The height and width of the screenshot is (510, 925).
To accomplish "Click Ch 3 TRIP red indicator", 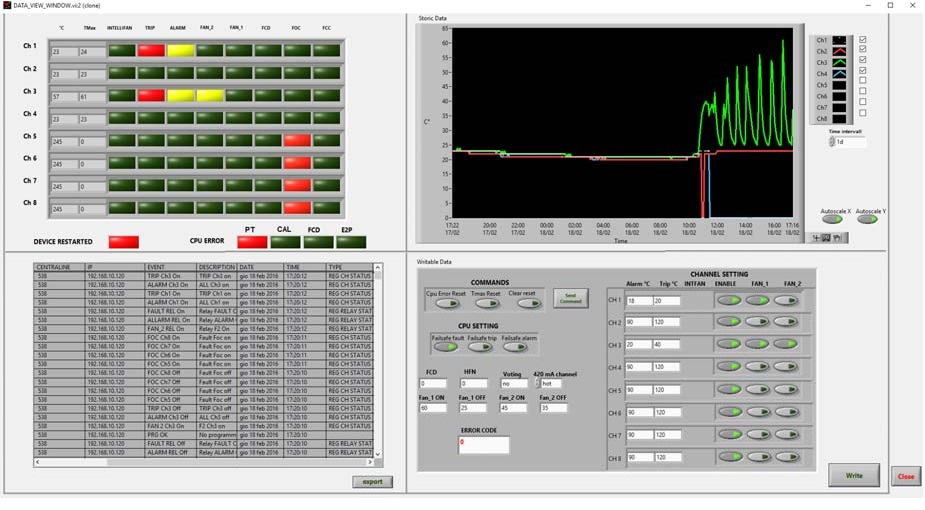I will point(152,96).
